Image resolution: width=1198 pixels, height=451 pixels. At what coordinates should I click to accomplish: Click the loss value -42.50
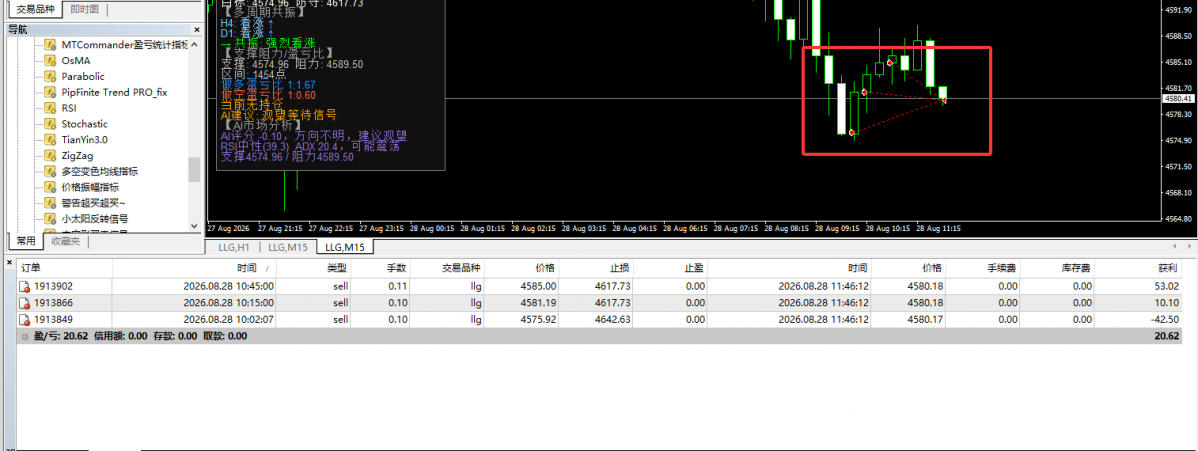1164,319
